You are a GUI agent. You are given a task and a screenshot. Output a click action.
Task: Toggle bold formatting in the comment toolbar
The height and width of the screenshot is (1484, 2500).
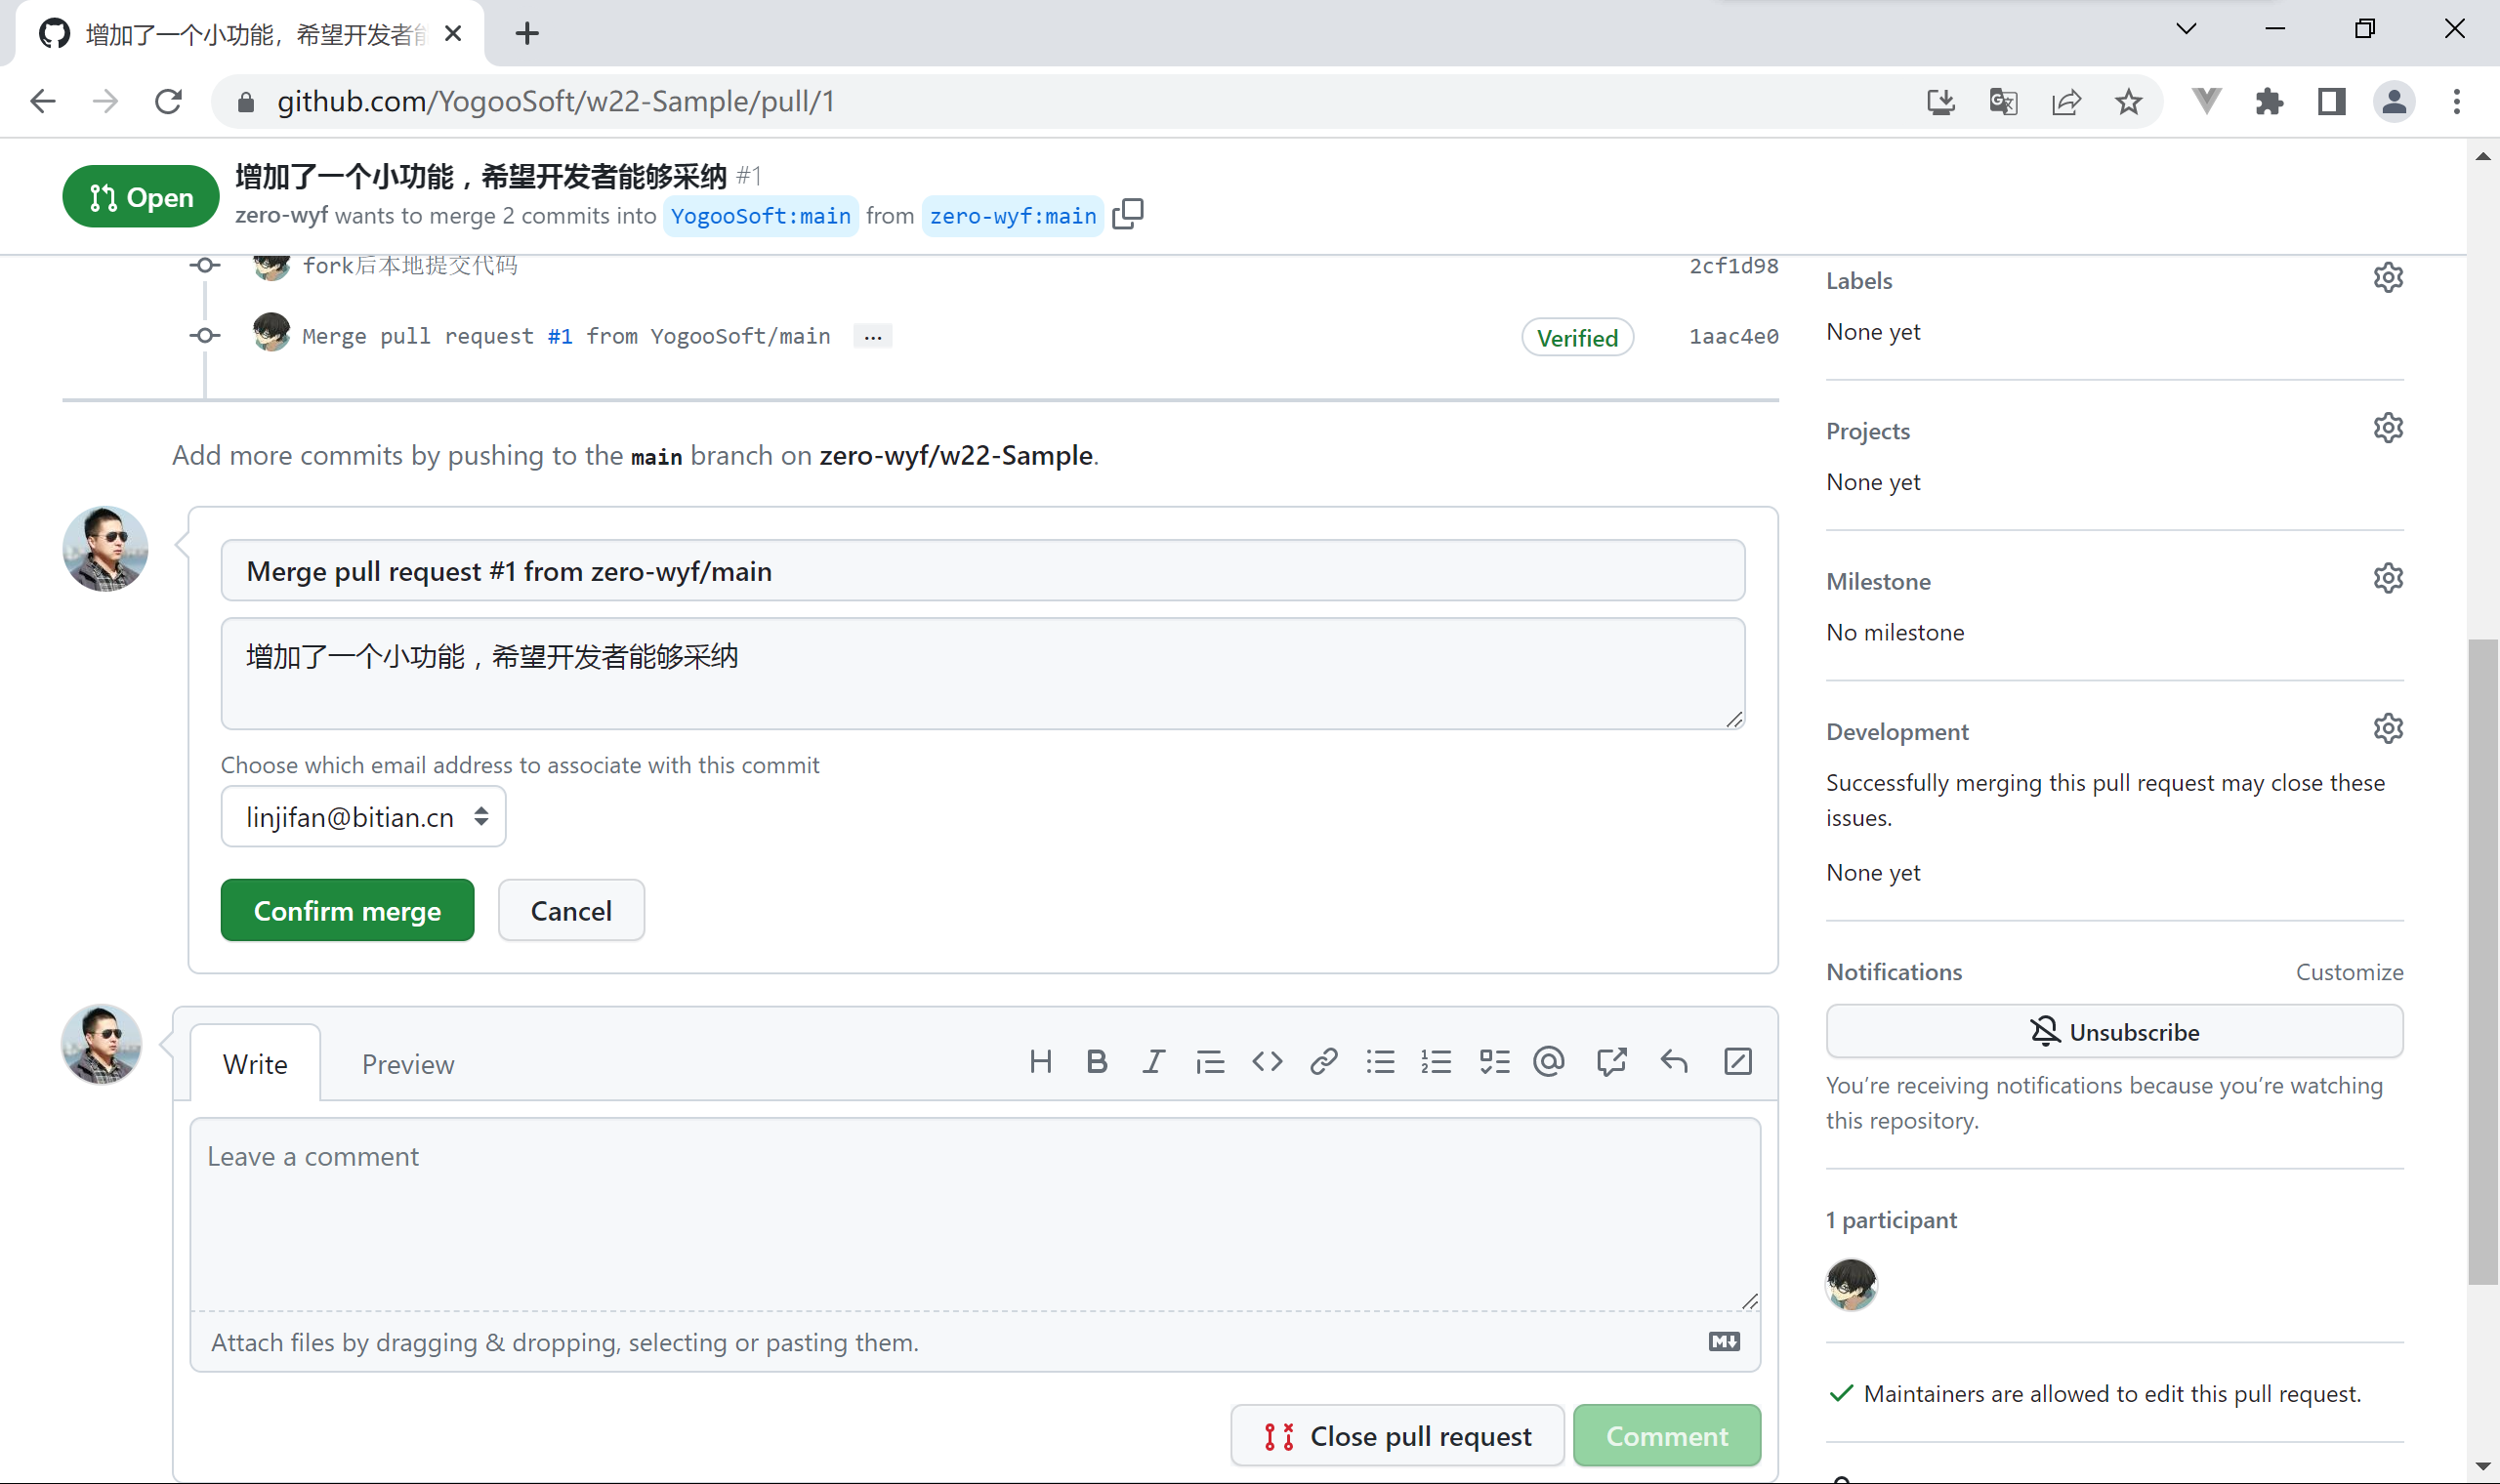(1097, 1061)
